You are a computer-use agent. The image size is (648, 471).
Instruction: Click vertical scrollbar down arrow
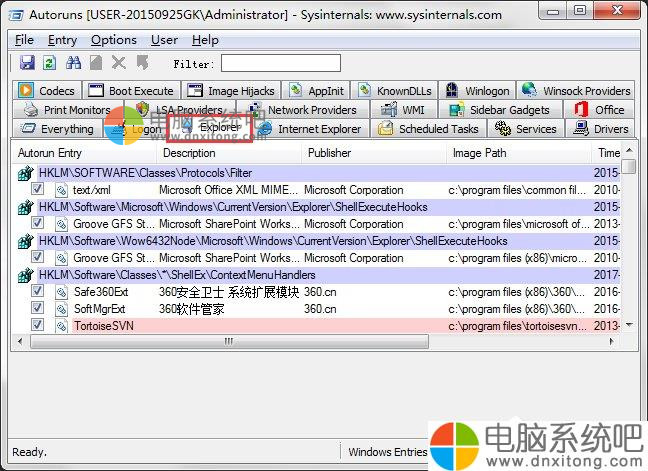[629, 325]
